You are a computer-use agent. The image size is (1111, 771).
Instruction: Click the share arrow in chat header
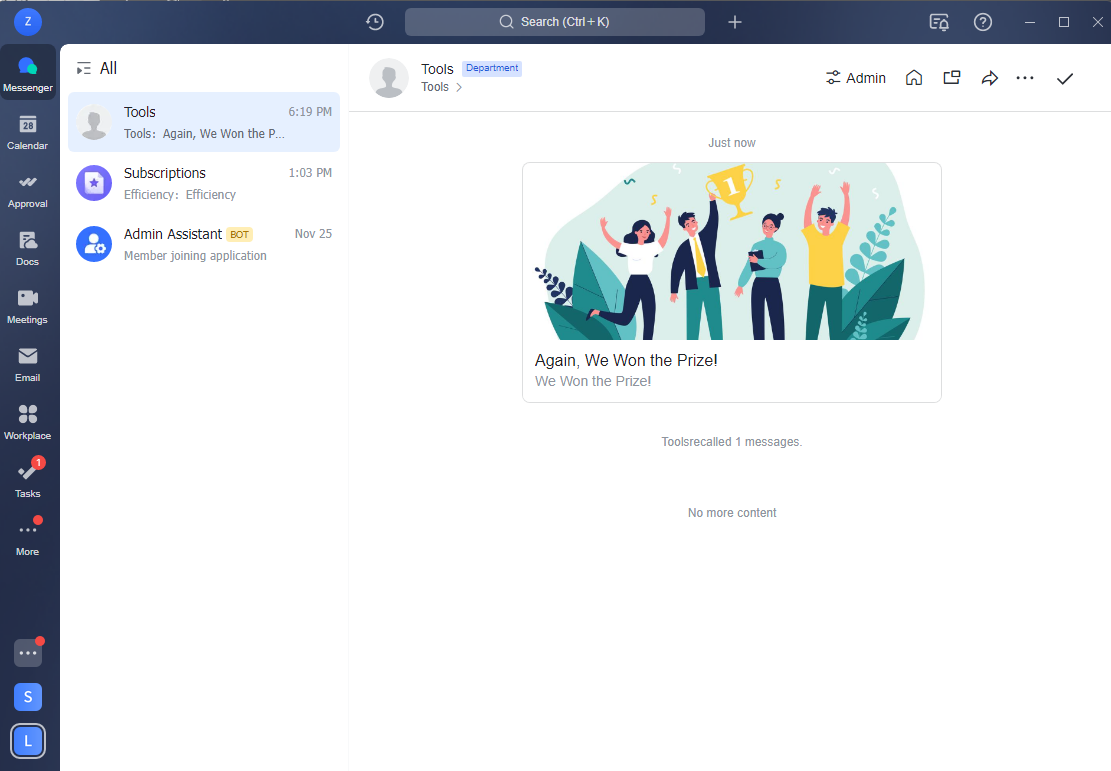(989, 78)
